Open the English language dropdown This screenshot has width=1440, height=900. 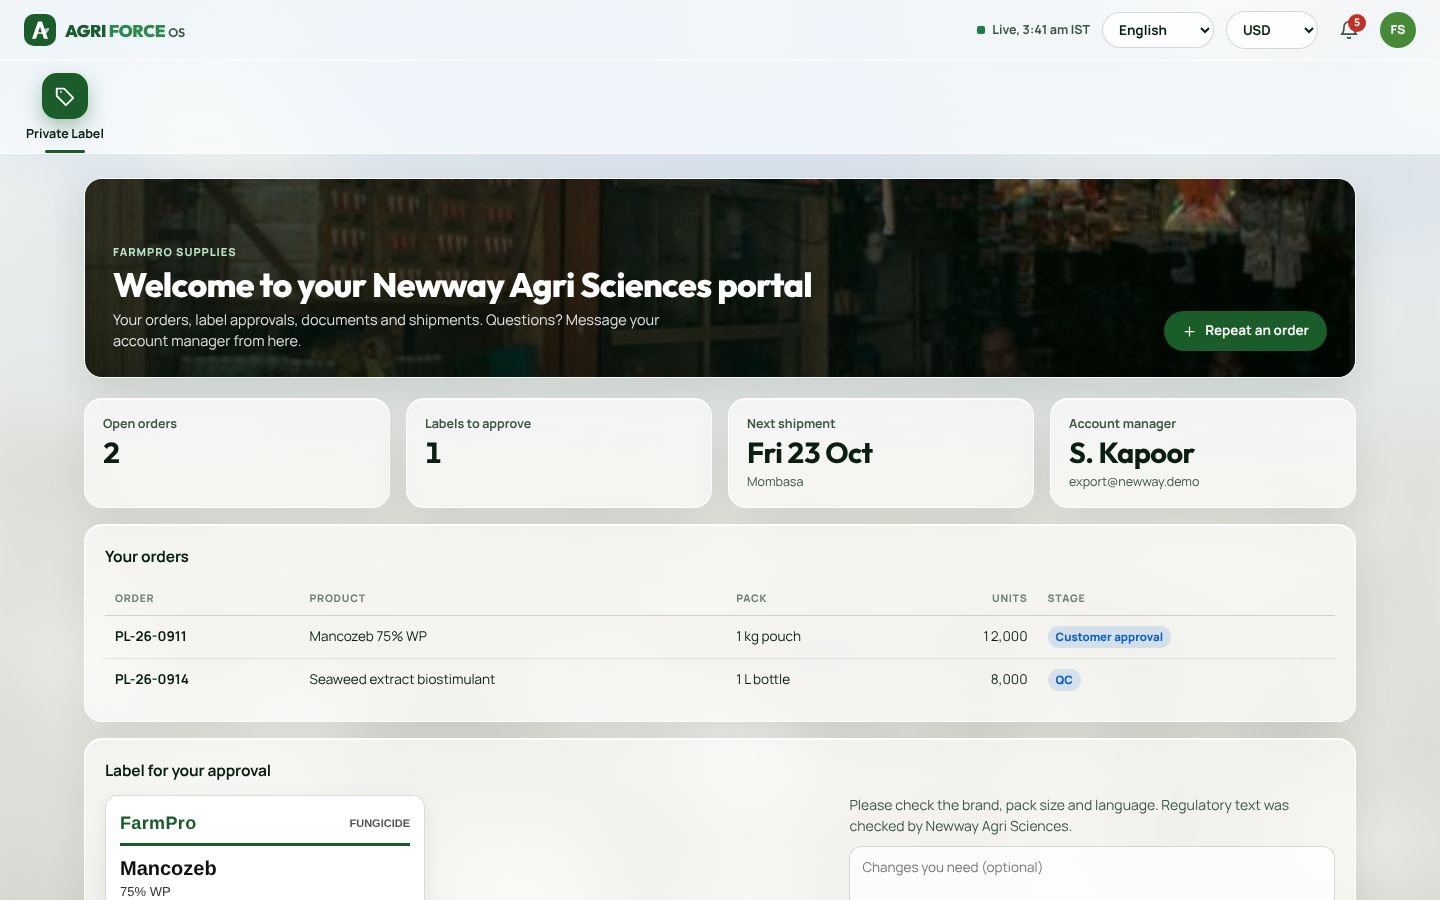[x=1158, y=30]
